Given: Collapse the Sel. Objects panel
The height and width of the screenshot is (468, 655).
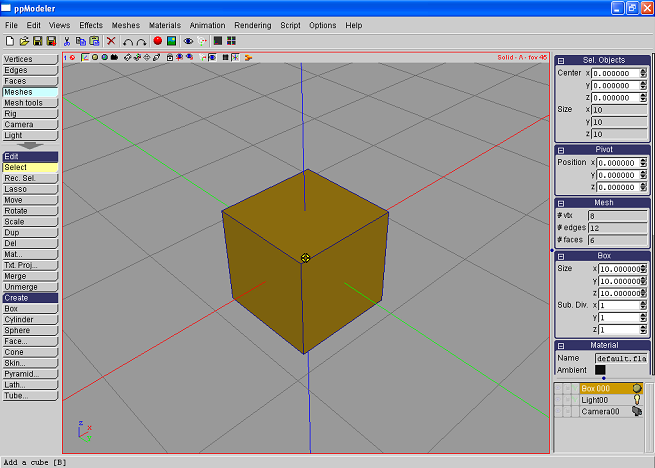Looking at the screenshot, I should (561, 61).
